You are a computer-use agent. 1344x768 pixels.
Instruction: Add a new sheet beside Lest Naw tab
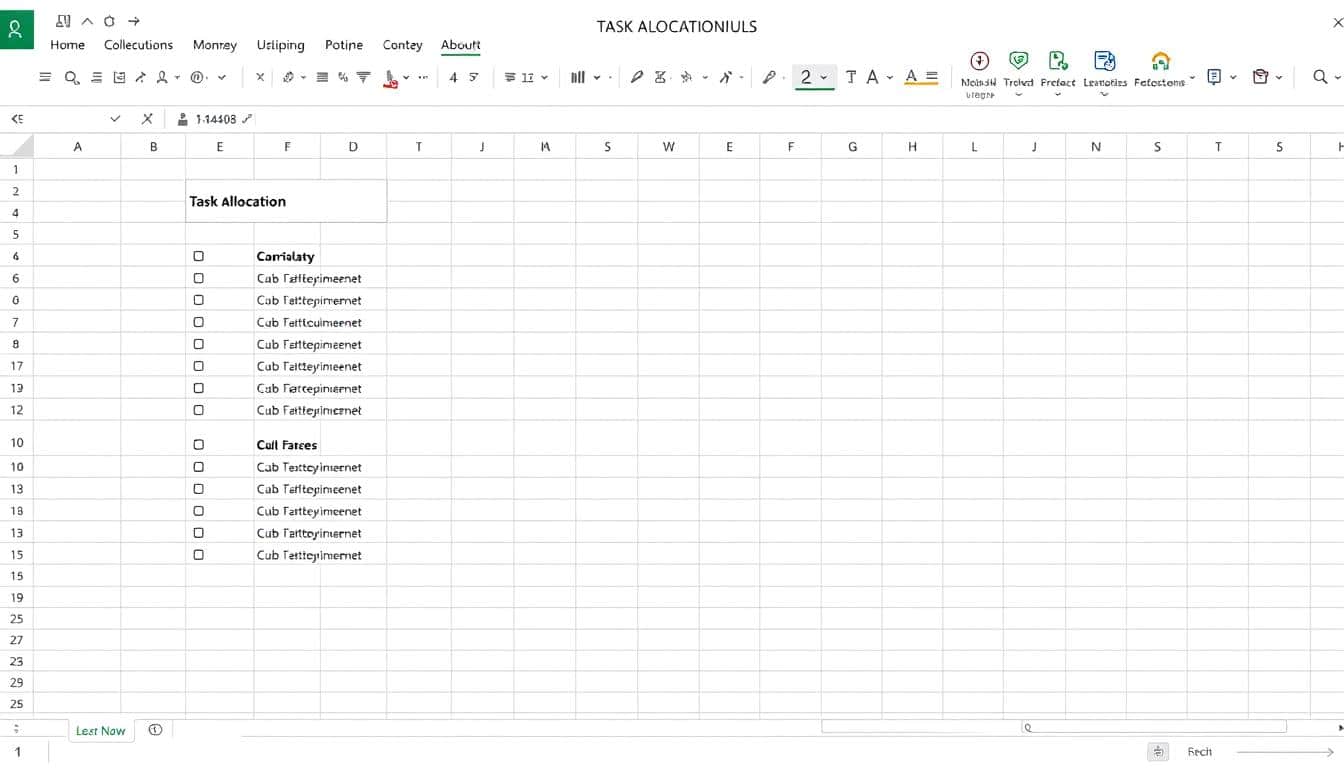click(155, 730)
